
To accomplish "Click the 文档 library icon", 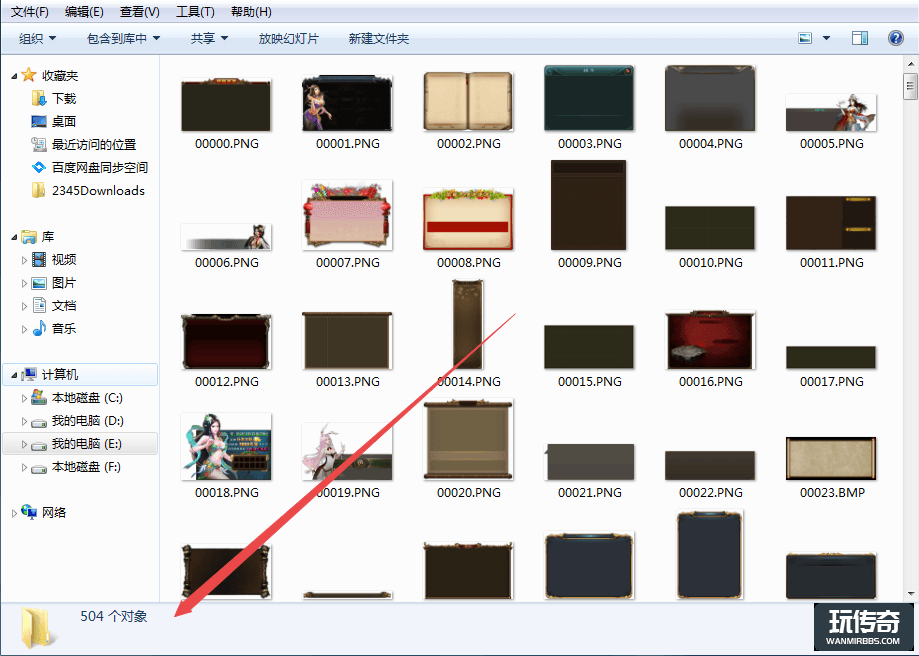I will pyautogui.click(x=39, y=305).
